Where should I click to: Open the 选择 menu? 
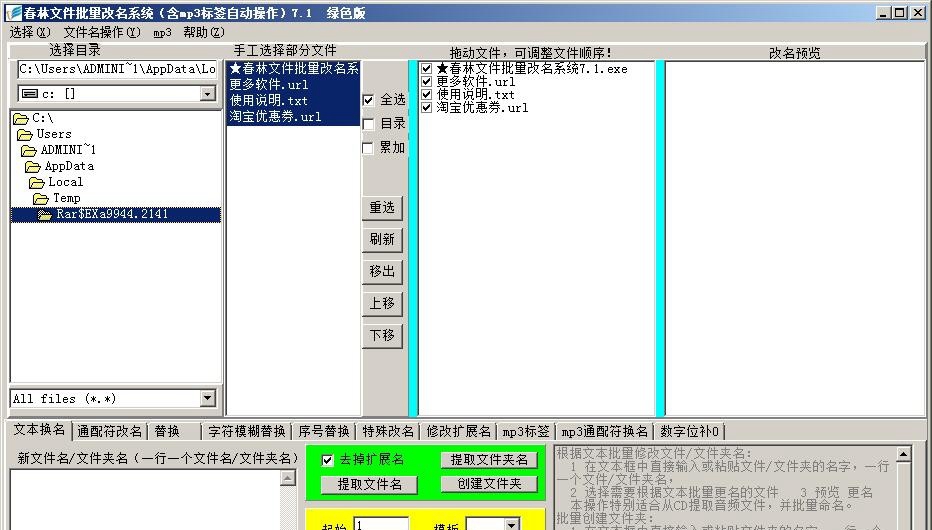pyautogui.click(x=30, y=32)
